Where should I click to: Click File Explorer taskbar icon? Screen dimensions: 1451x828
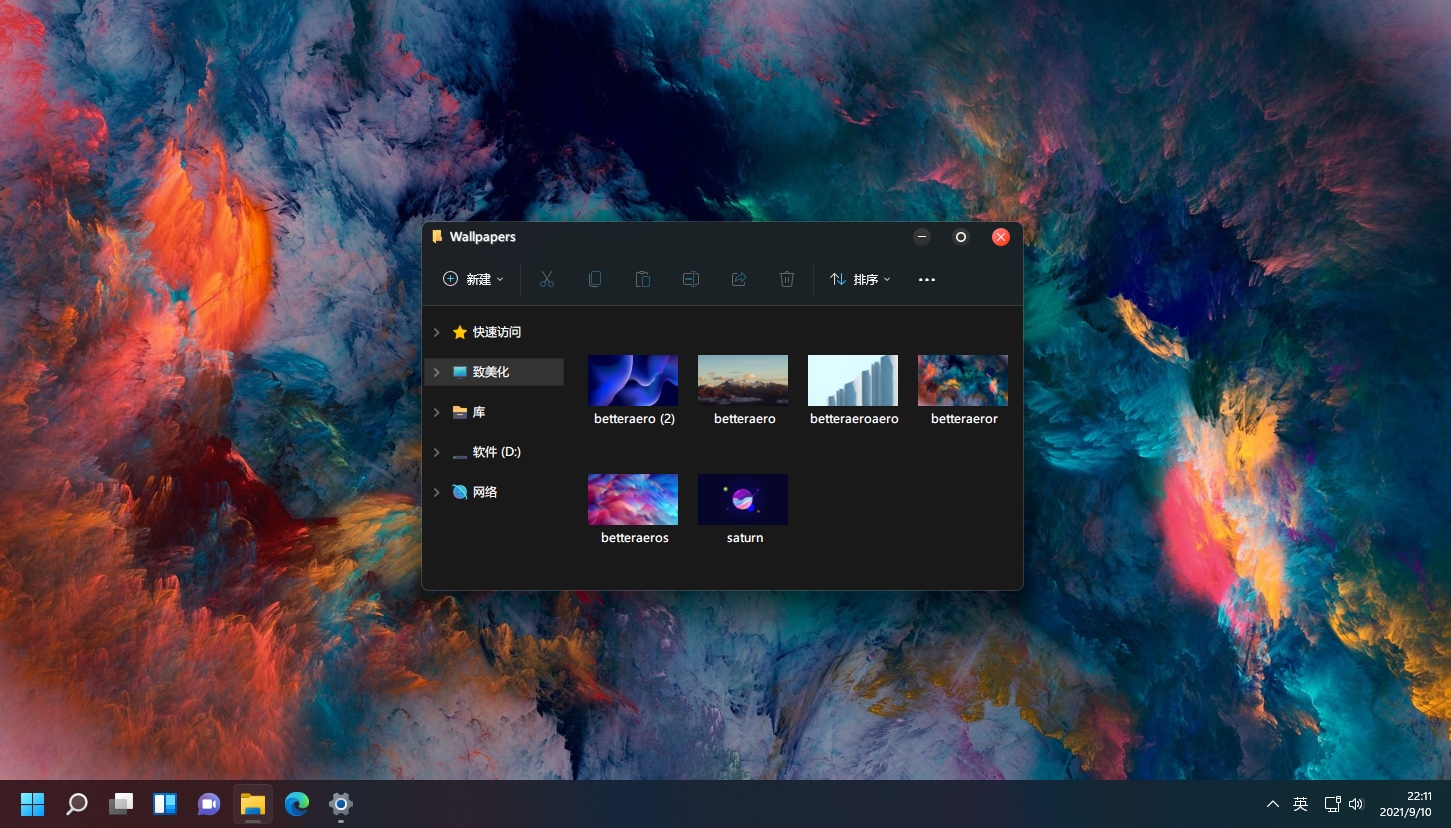coord(253,804)
